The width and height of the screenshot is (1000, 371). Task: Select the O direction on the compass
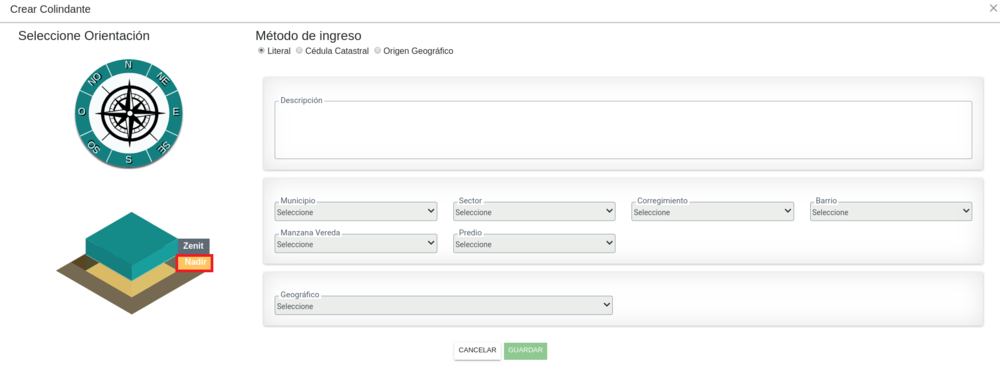click(x=82, y=112)
